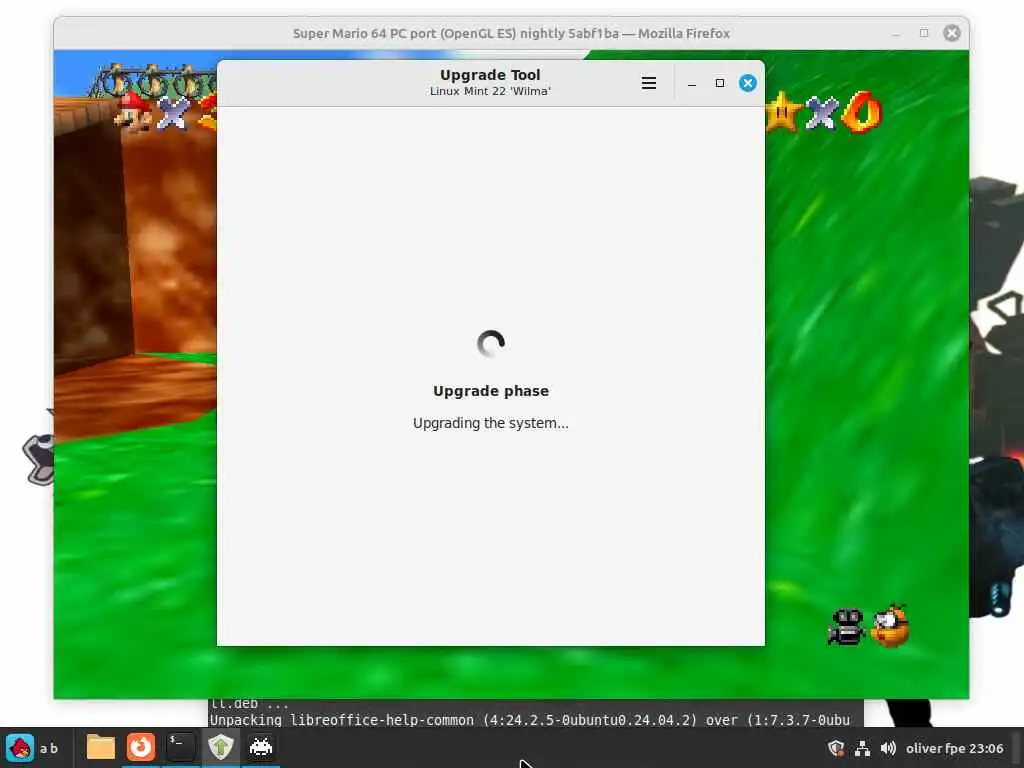Open the Upgrade Tool hamburger menu
Screen dimensions: 1024x768
(648, 83)
